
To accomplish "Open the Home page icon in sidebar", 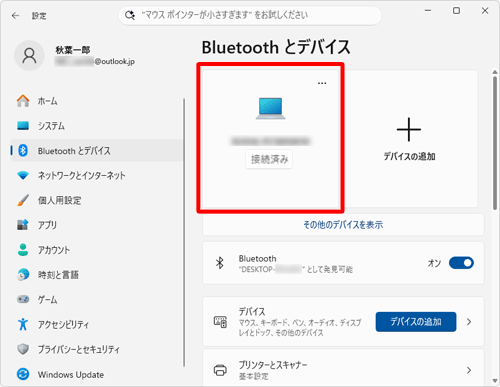I will click(23, 101).
